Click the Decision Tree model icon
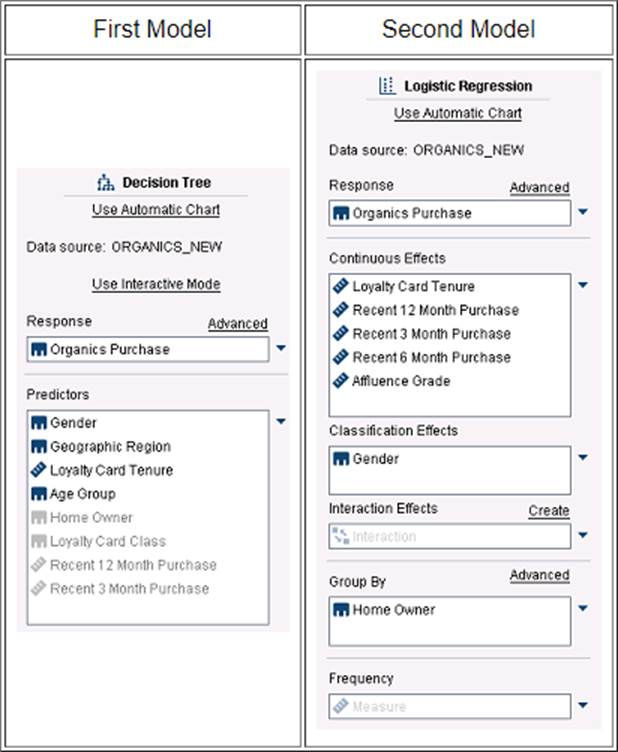618x752 pixels. pos(105,183)
